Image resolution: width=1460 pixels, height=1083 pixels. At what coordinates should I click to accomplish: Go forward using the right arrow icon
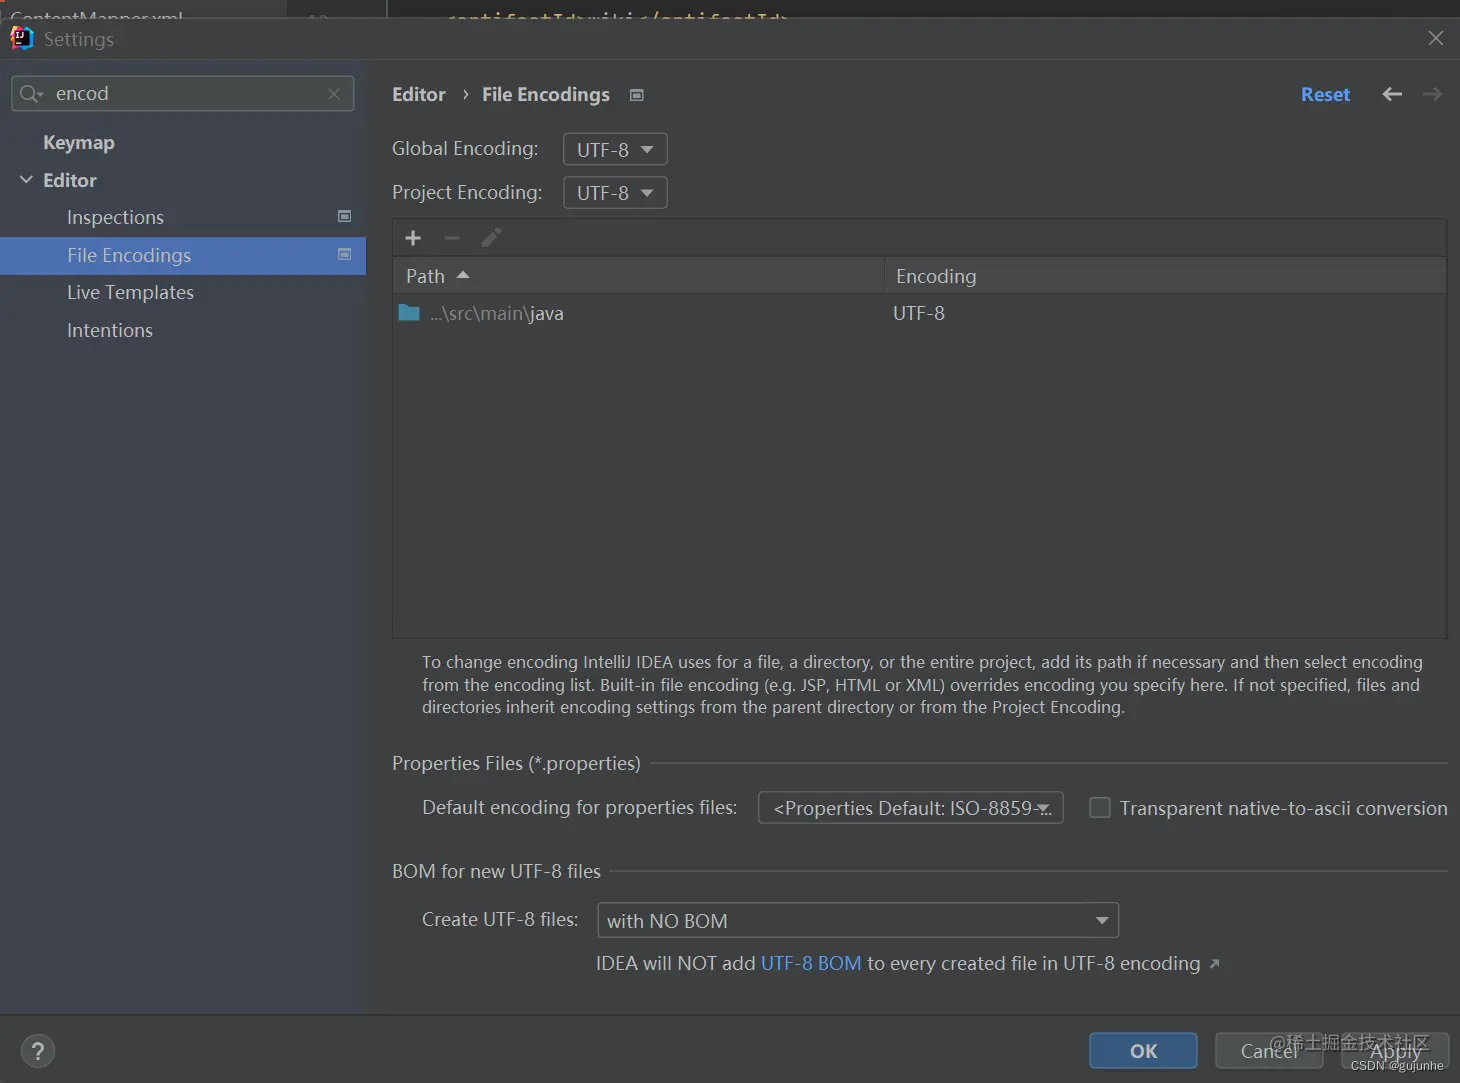[x=1432, y=94]
